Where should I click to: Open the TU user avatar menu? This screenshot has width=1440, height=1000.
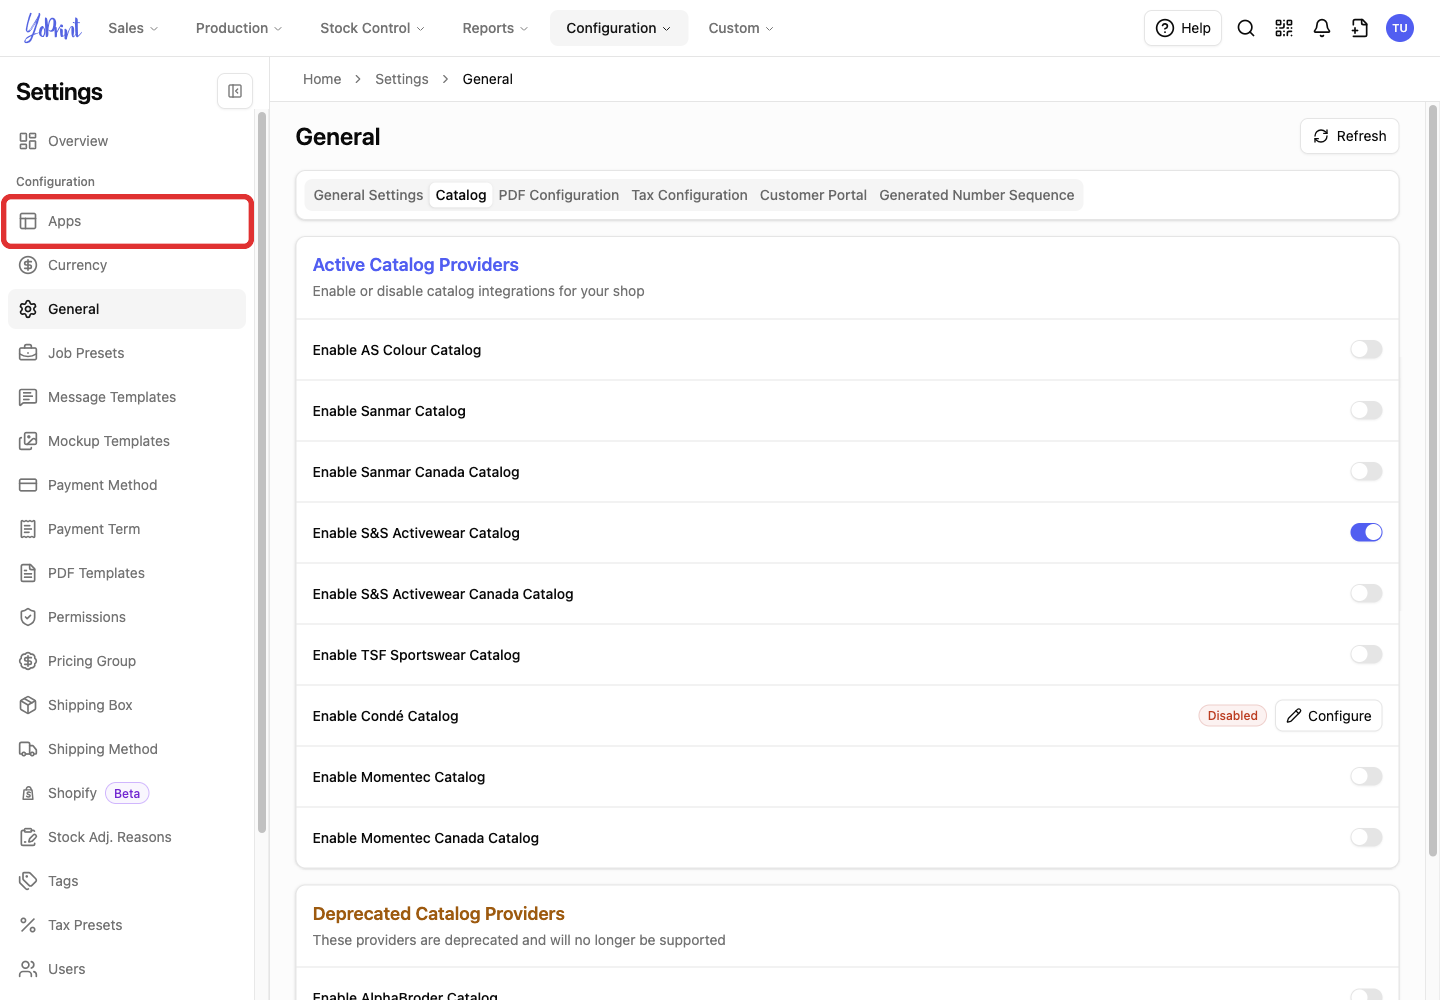coord(1400,28)
